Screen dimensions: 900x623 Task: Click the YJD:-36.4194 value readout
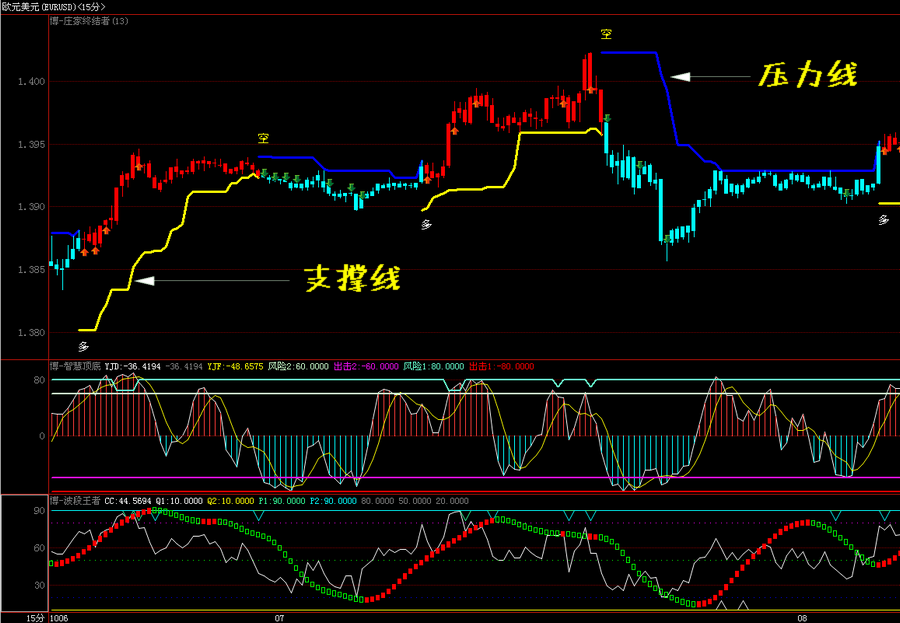133,366
